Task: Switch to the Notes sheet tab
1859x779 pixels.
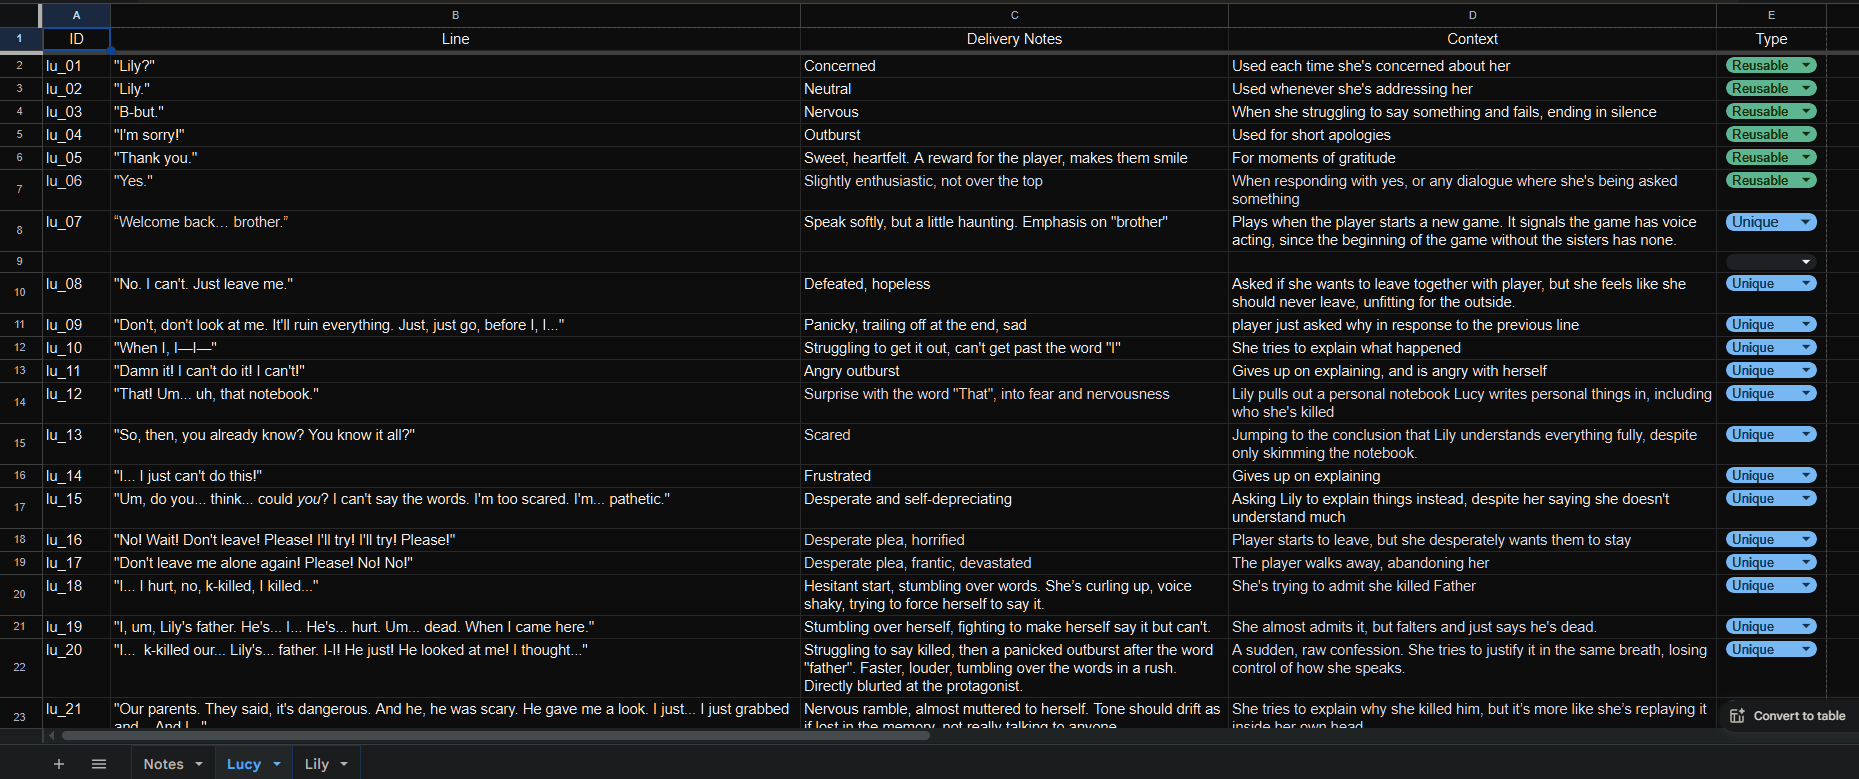Action: click(x=163, y=764)
